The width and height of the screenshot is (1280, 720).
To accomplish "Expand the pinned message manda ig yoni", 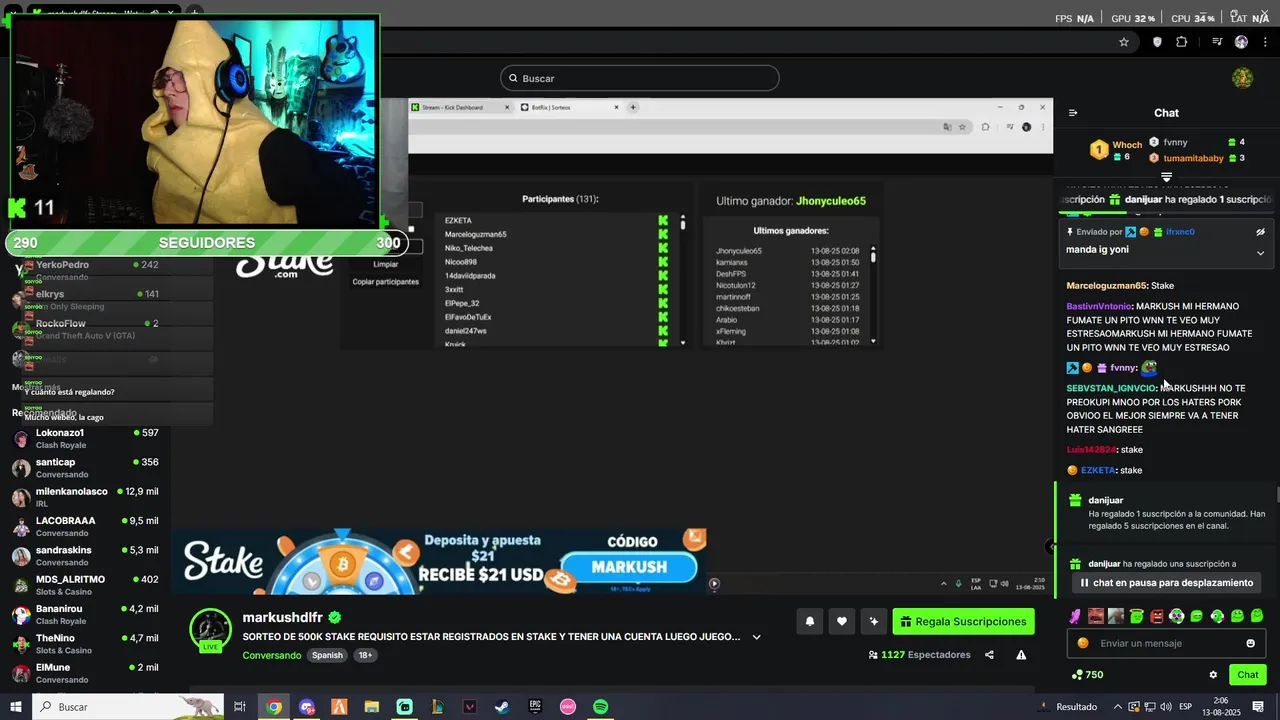I will tap(1260, 253).
